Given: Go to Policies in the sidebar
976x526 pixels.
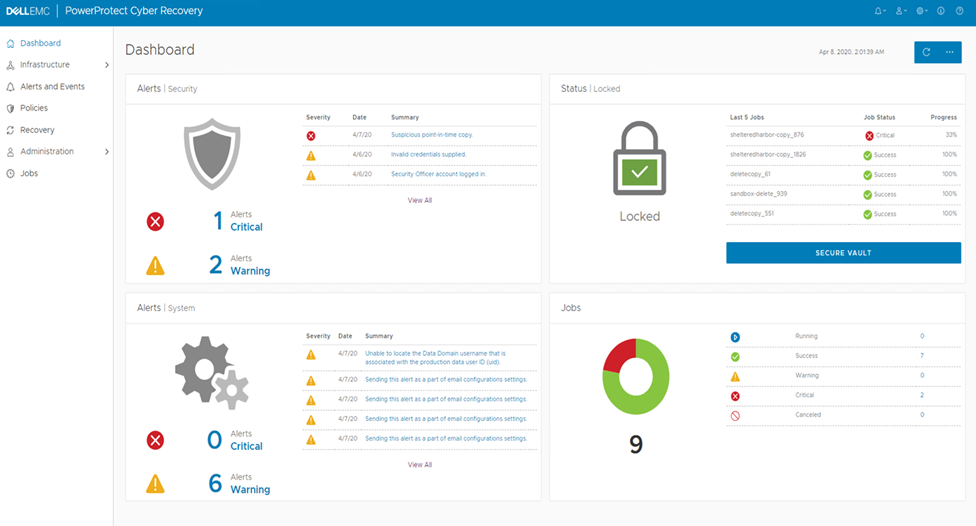Looking at the screenshot, I should point(34,108).
